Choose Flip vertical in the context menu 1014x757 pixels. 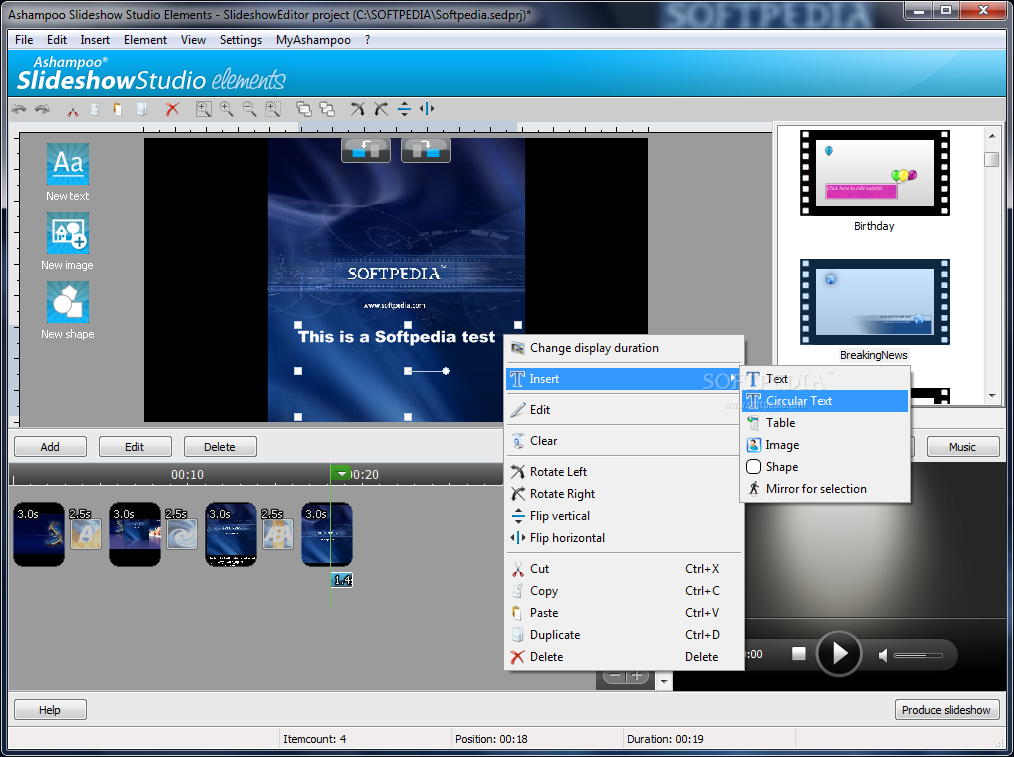coord(624,516)
